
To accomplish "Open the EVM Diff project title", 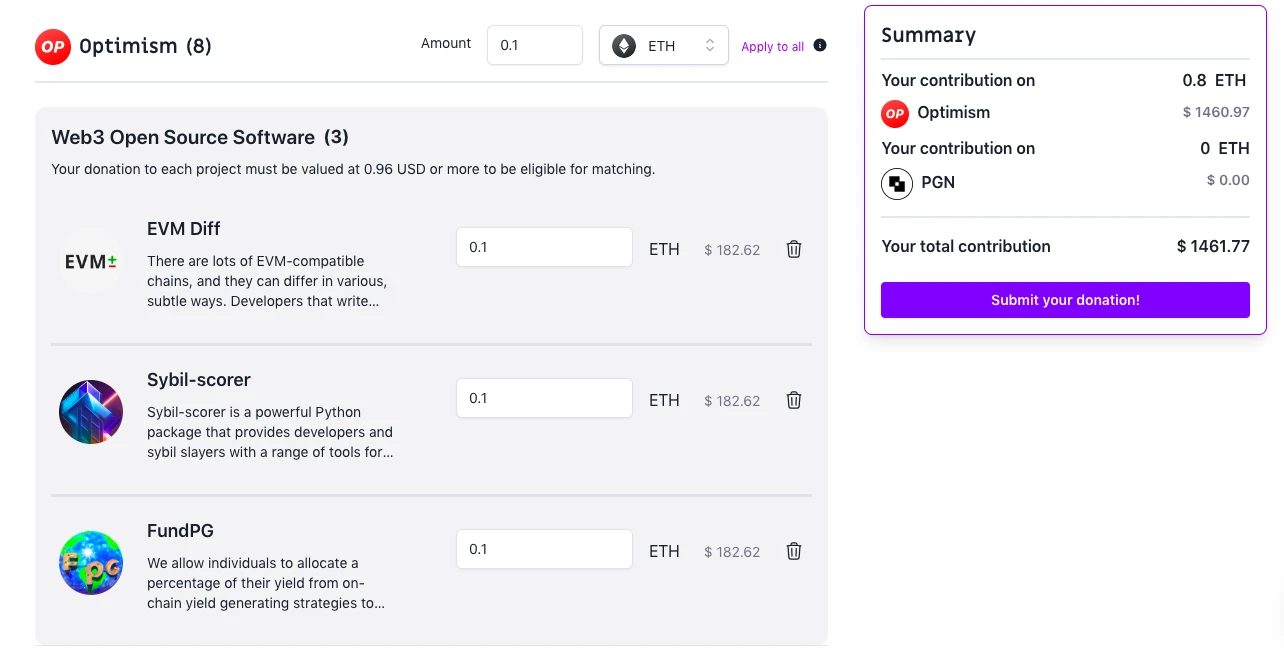I will (x=184, y=229).
